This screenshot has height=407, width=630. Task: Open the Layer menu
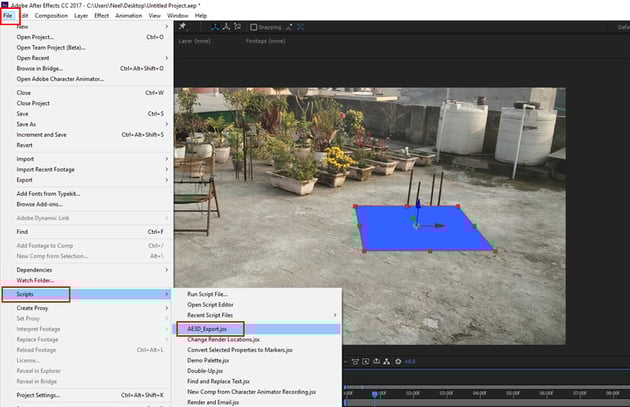point(81,16)
